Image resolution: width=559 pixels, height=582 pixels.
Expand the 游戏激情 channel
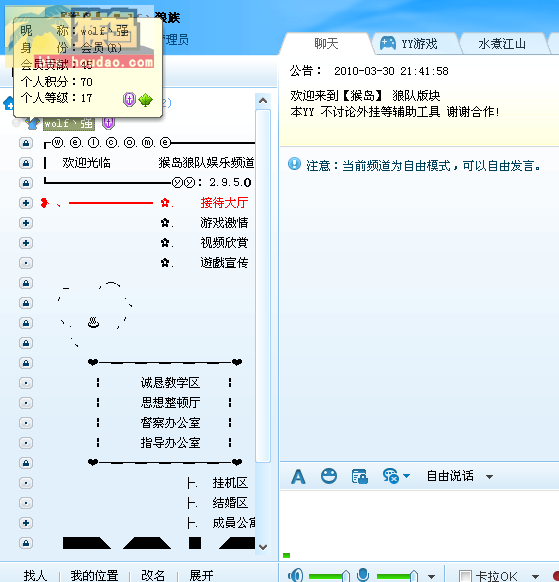coord(26,223)
